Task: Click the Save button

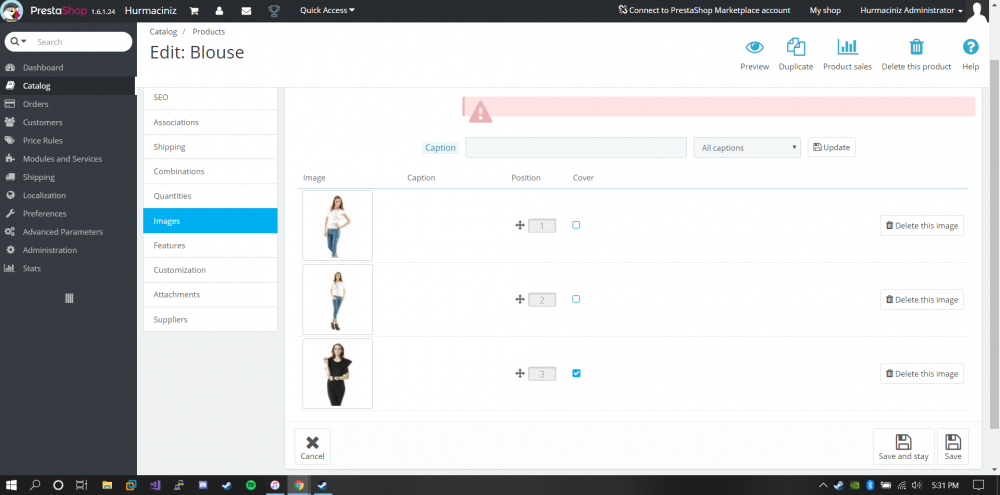Action: (953, 447)
